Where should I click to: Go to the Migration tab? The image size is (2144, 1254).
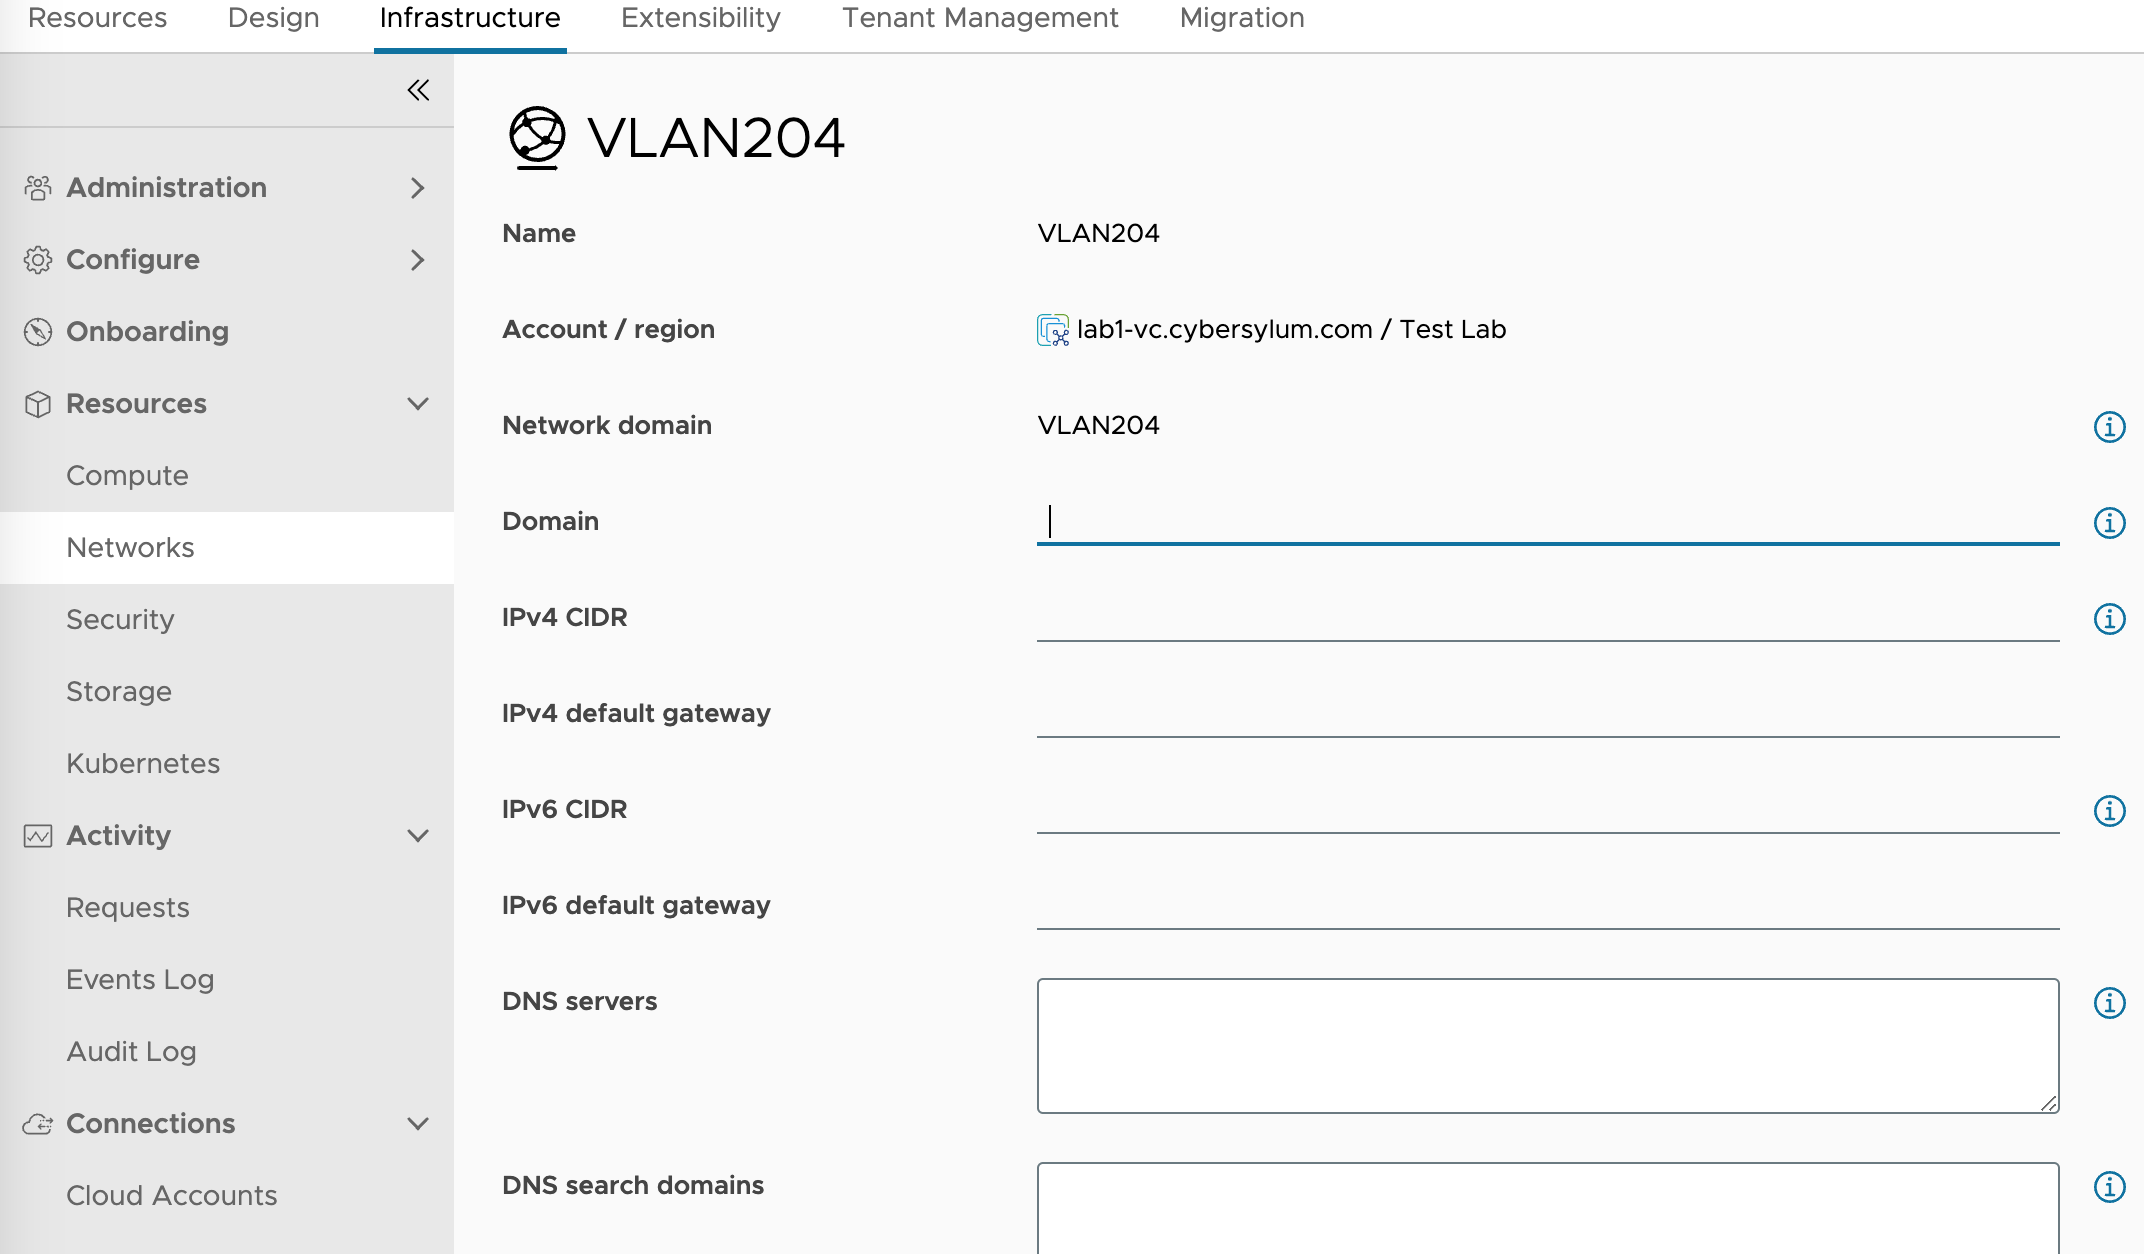pos(1242,18)
